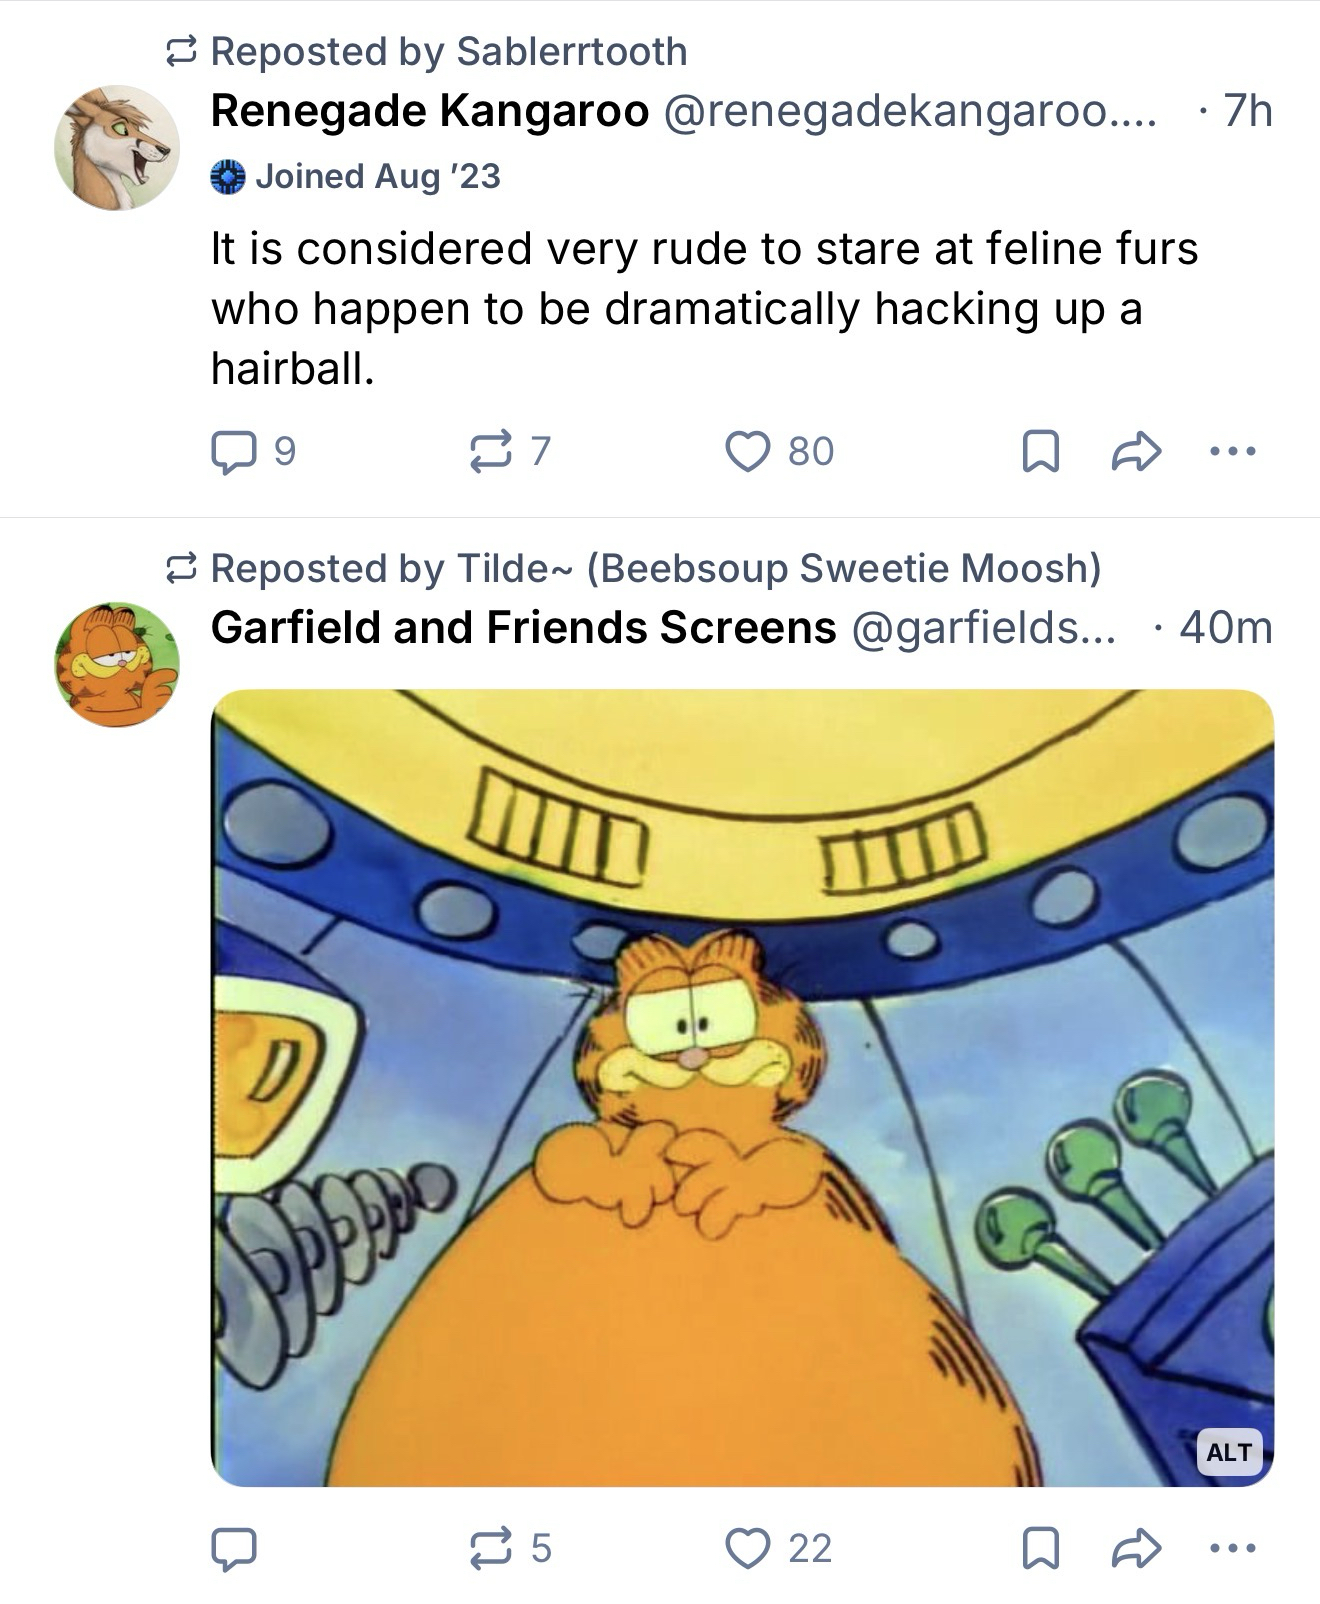Screen dimensions: 1320x1604
Task: Reply to the Garfield and Friends Screens post
Action: coord(233,1548)
